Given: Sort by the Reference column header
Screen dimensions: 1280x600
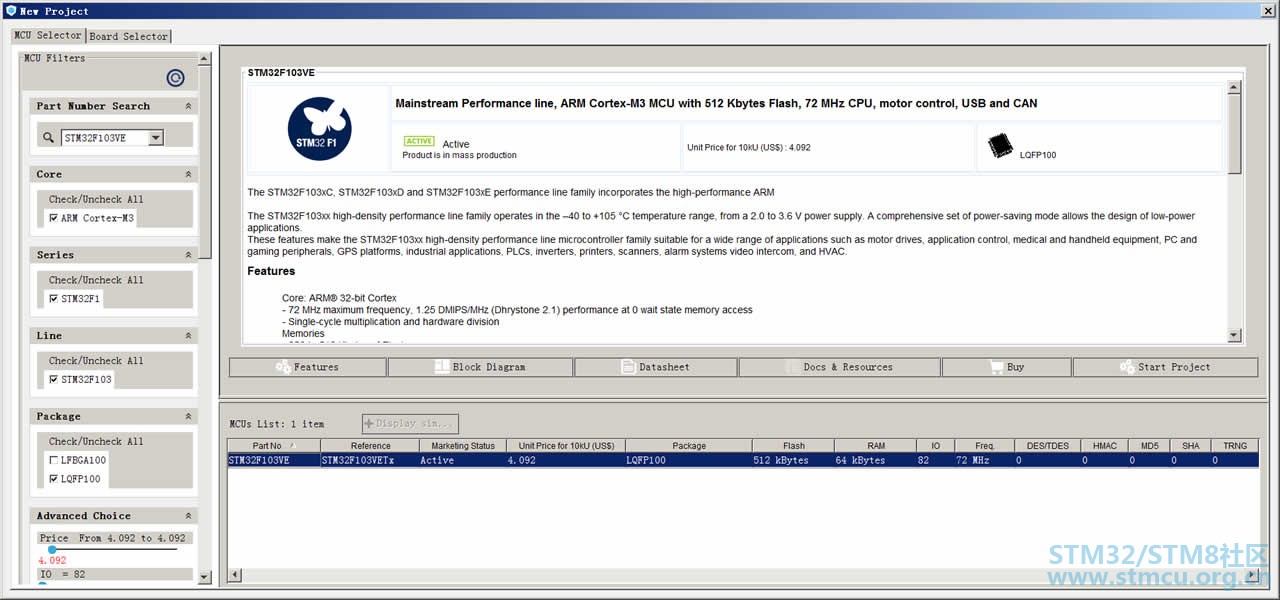Looking at the screenshot, I should pyautogui.click(x=370, y=446).
